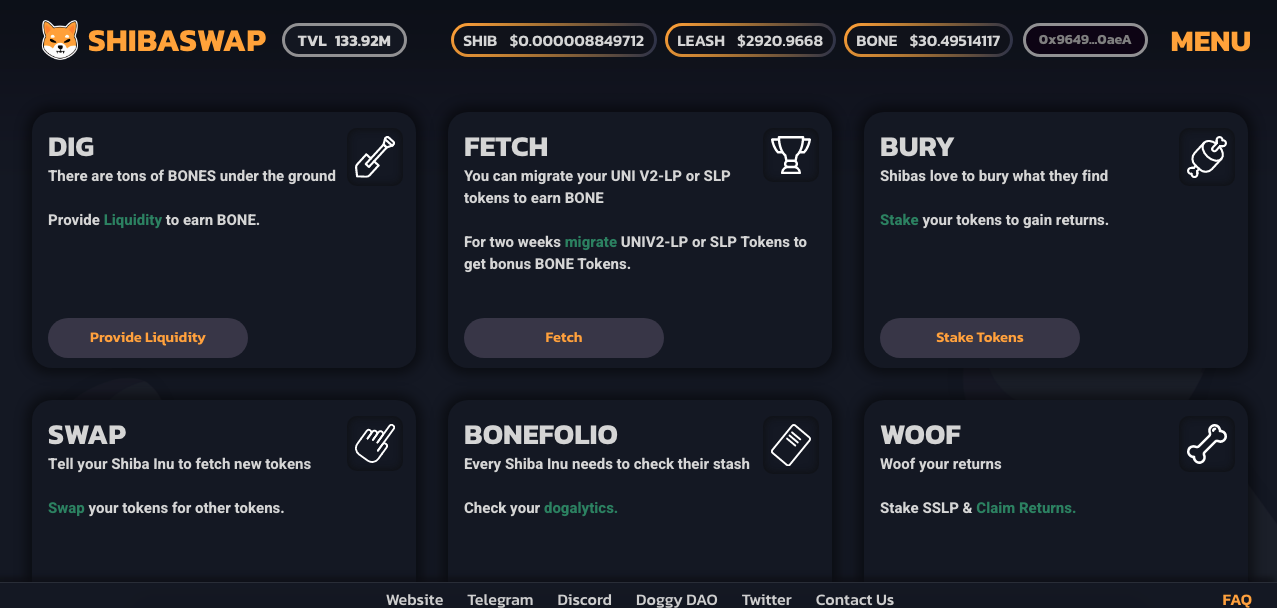Image resolution: width=1277 pixels, height=608 pixels.
Task: Click the BURY card heading
Action: [917, 147]
